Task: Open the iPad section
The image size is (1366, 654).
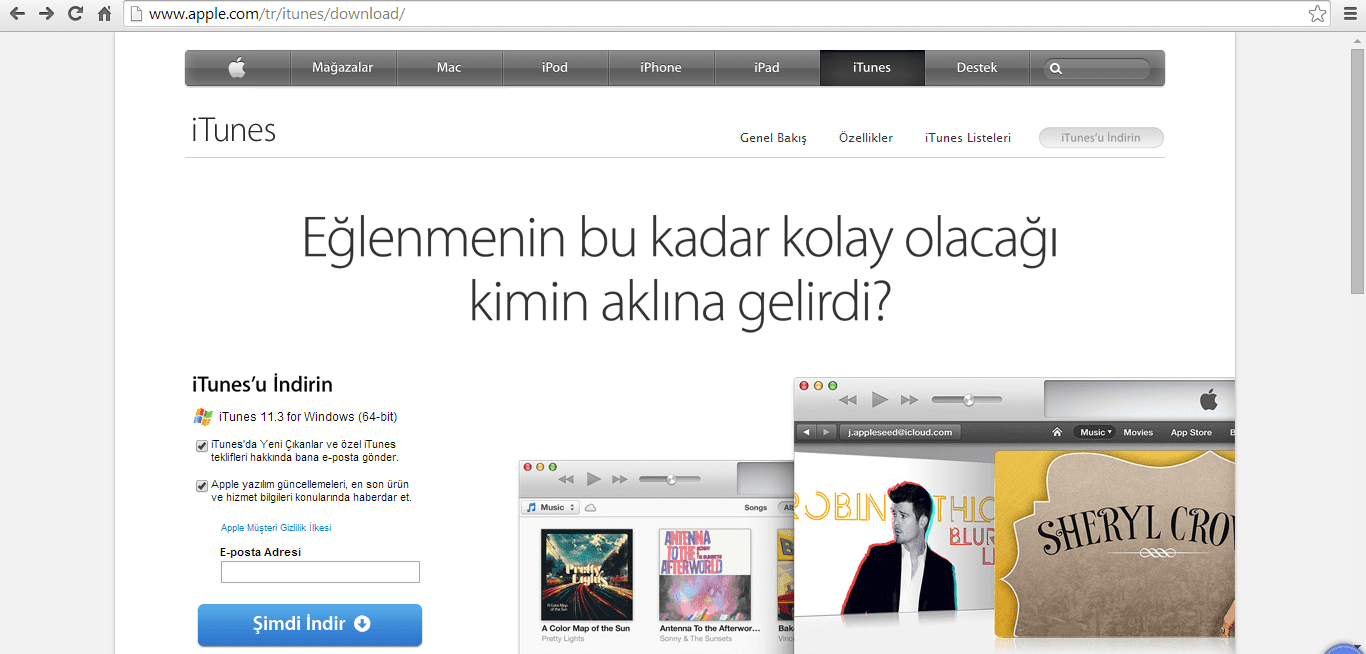Action: point(767,68)
